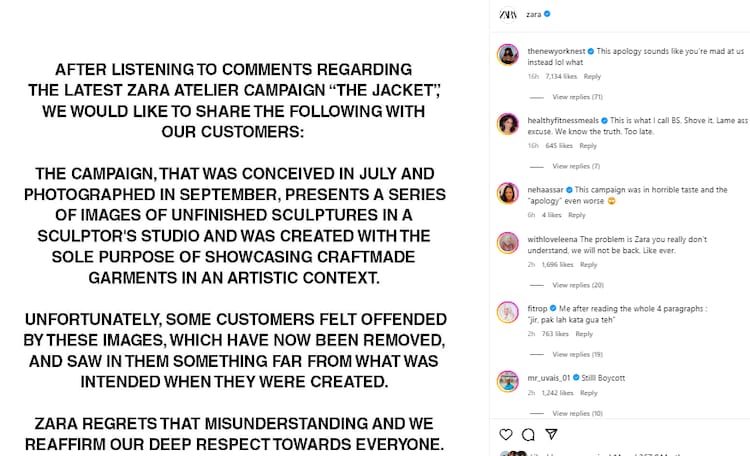This screenshot has width=750, height=456.
Task: Open mr_uvais_01's profile avatar
Action: pos(507,381)
